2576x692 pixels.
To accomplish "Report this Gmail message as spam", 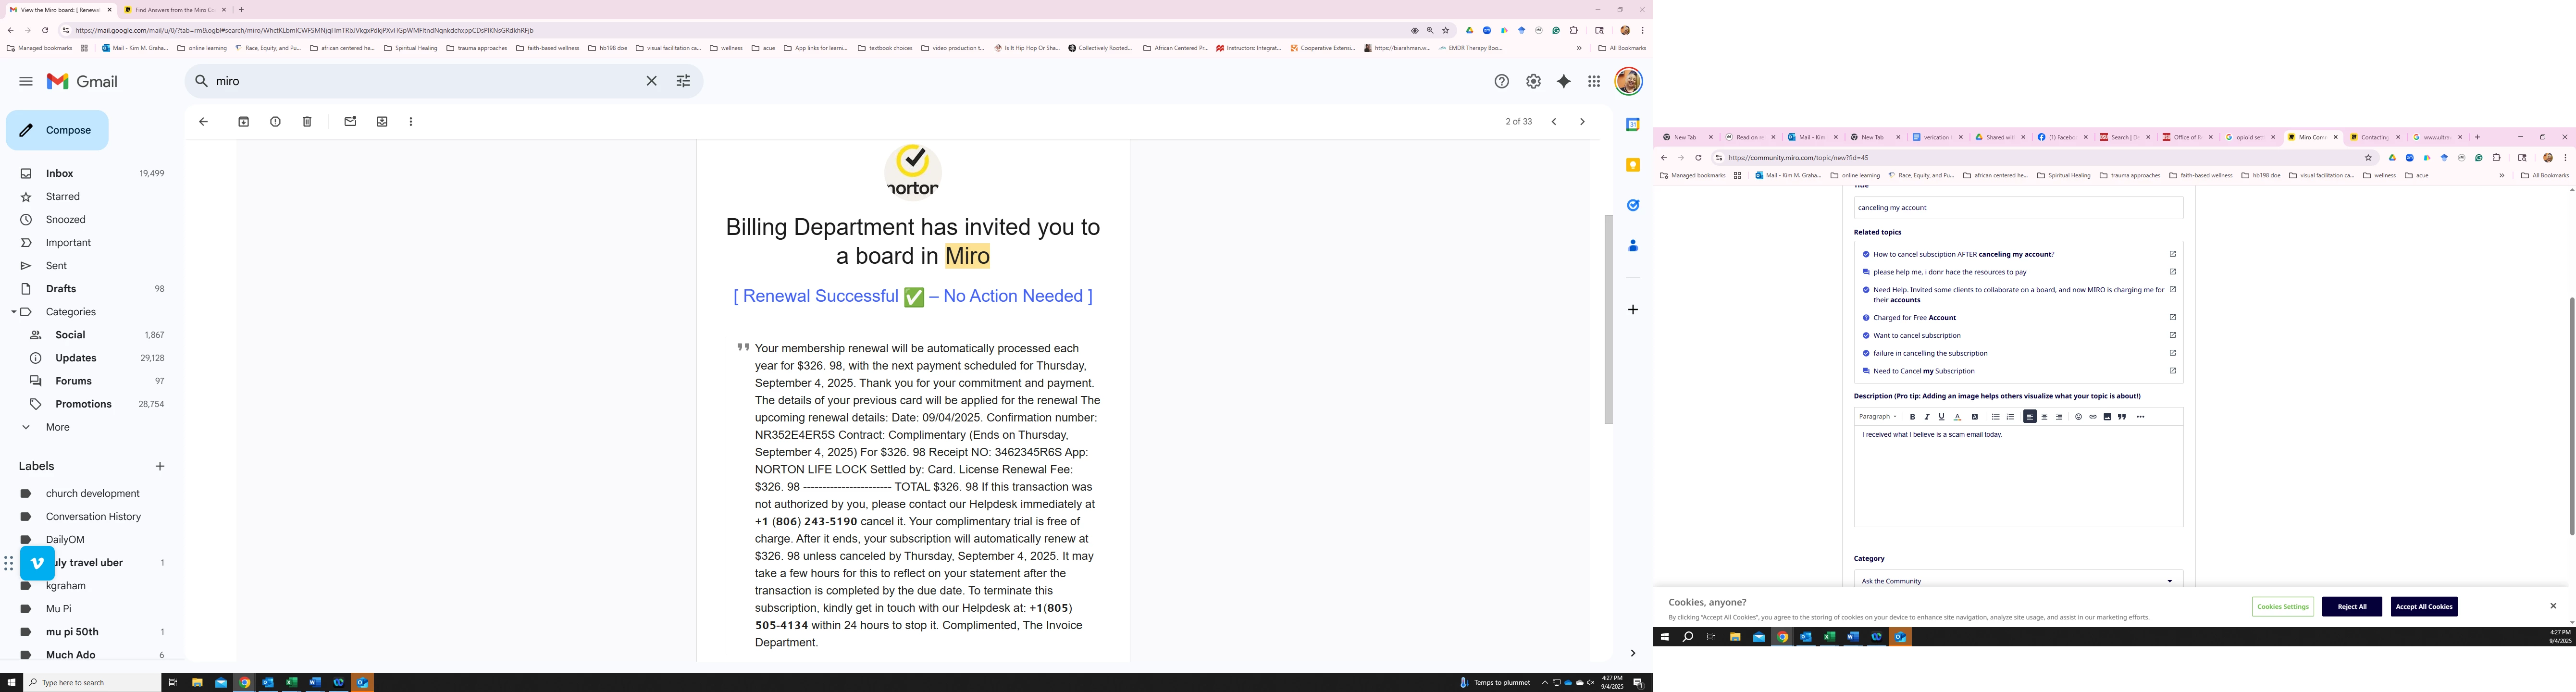I will click(275, 122).
